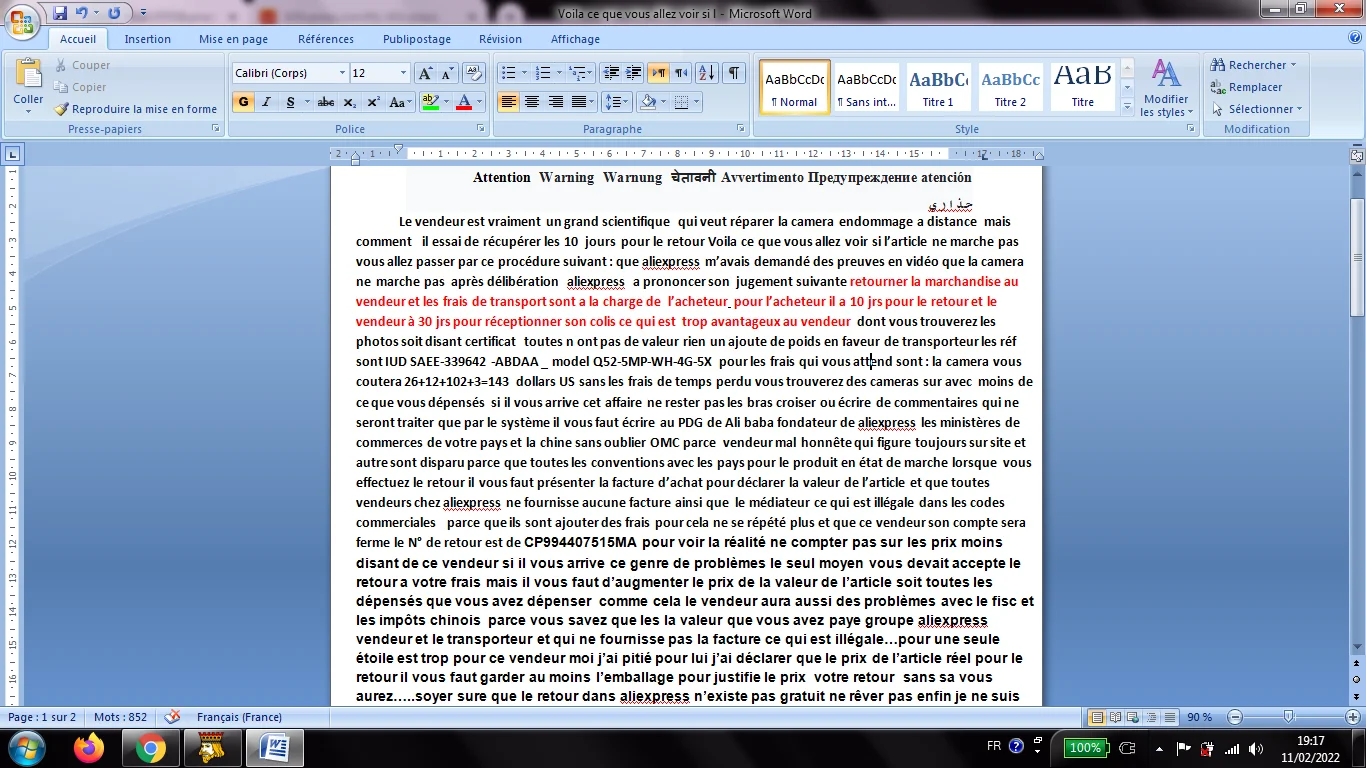The width and height of the screenshot is (1366, 768).
Task: Increase font size with the grow font icon
Action: 425,73
